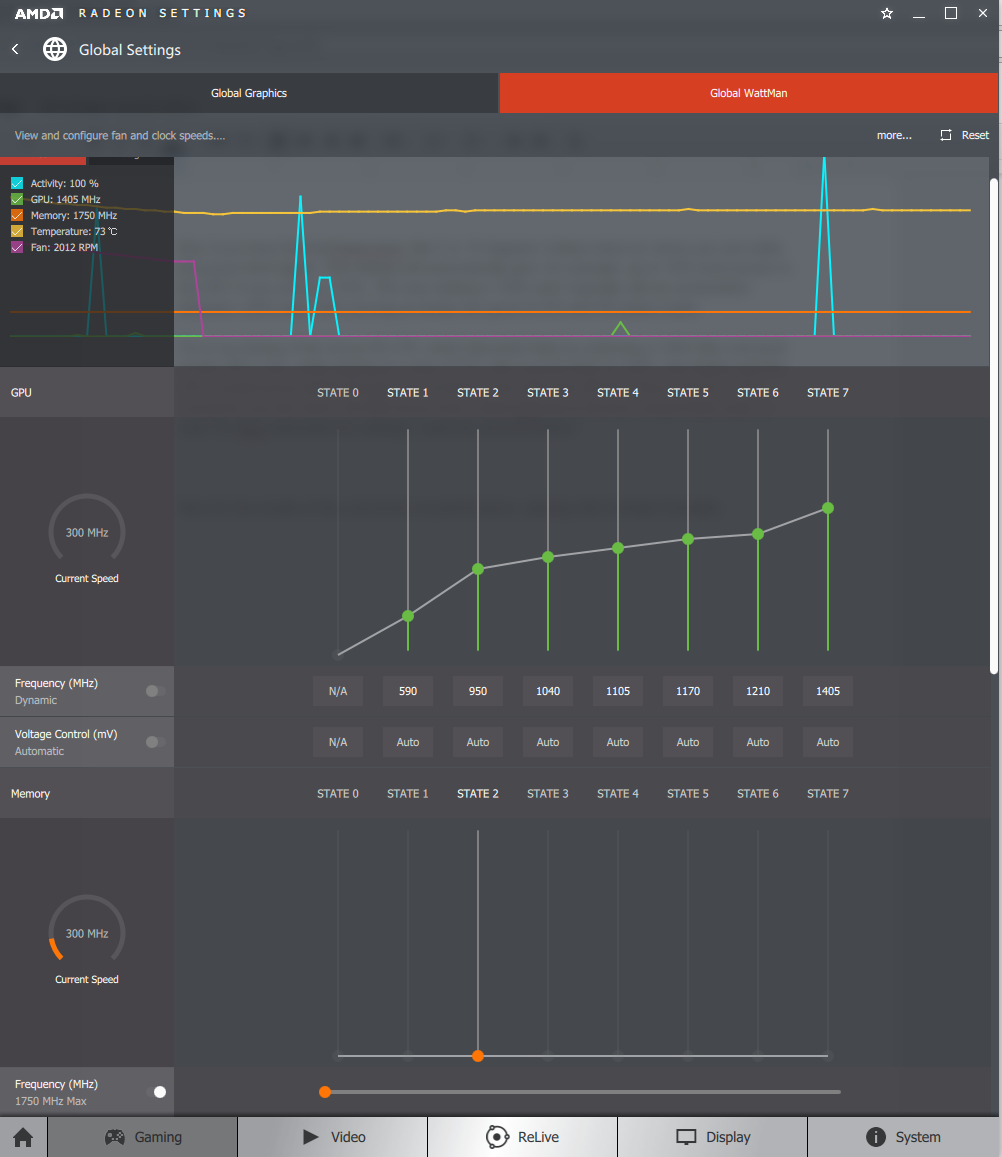Toggle Voltage Control Automatic switch
1002x1157 pixels.
tap(155, 742)
